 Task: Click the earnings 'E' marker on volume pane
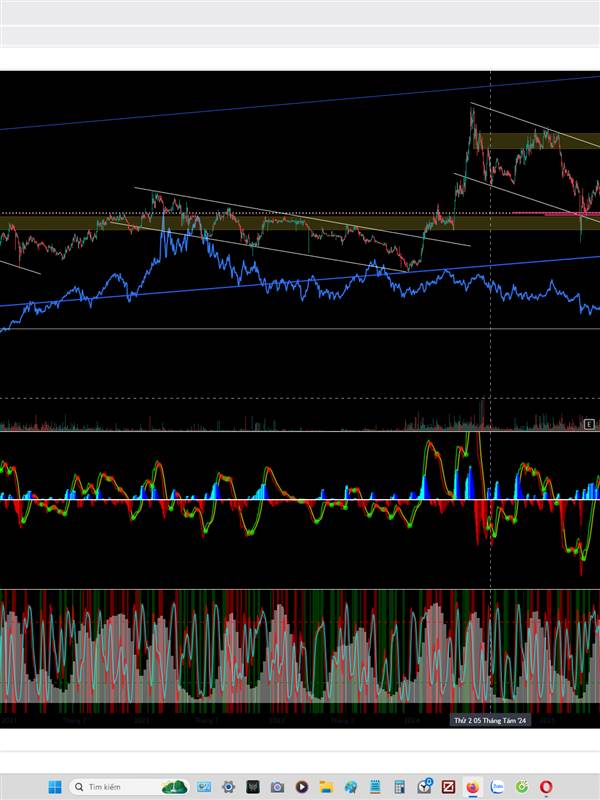(589, 424)
